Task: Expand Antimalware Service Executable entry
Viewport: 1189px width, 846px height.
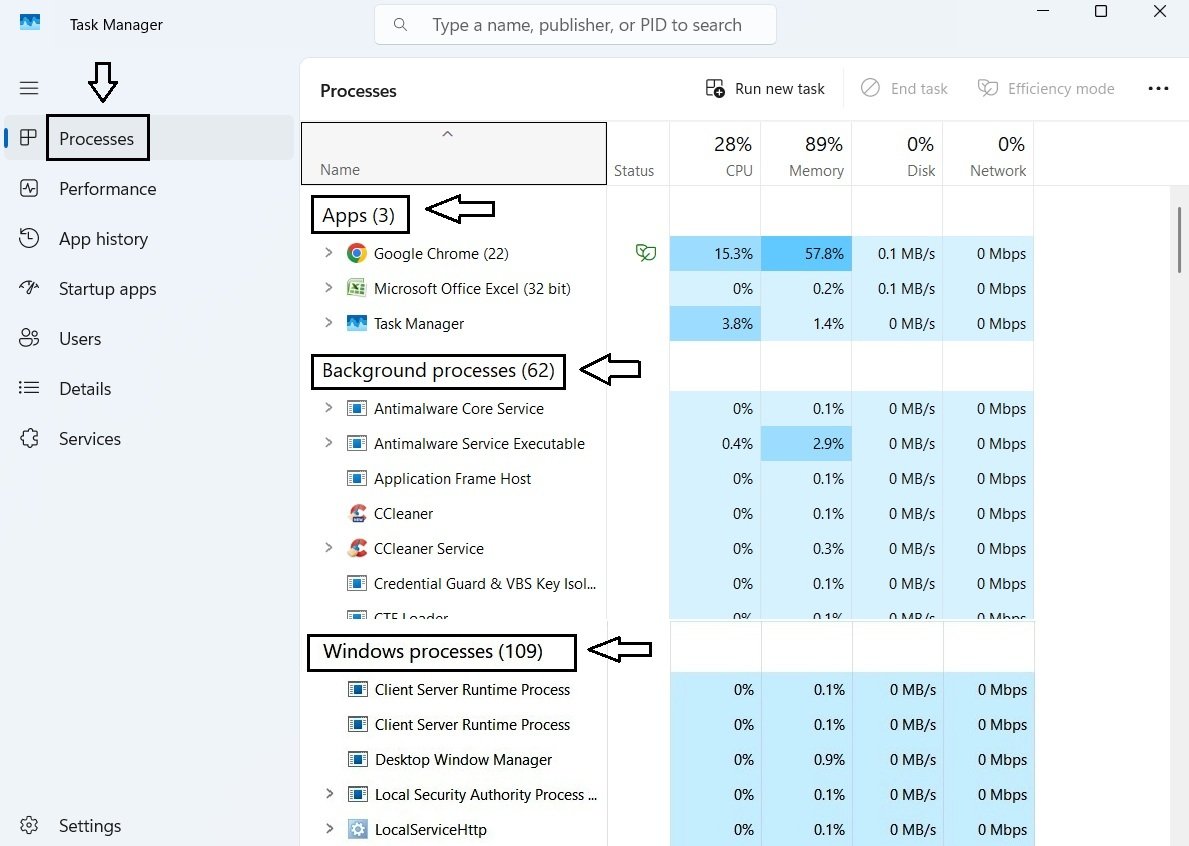Action: [x=328, y=442]
